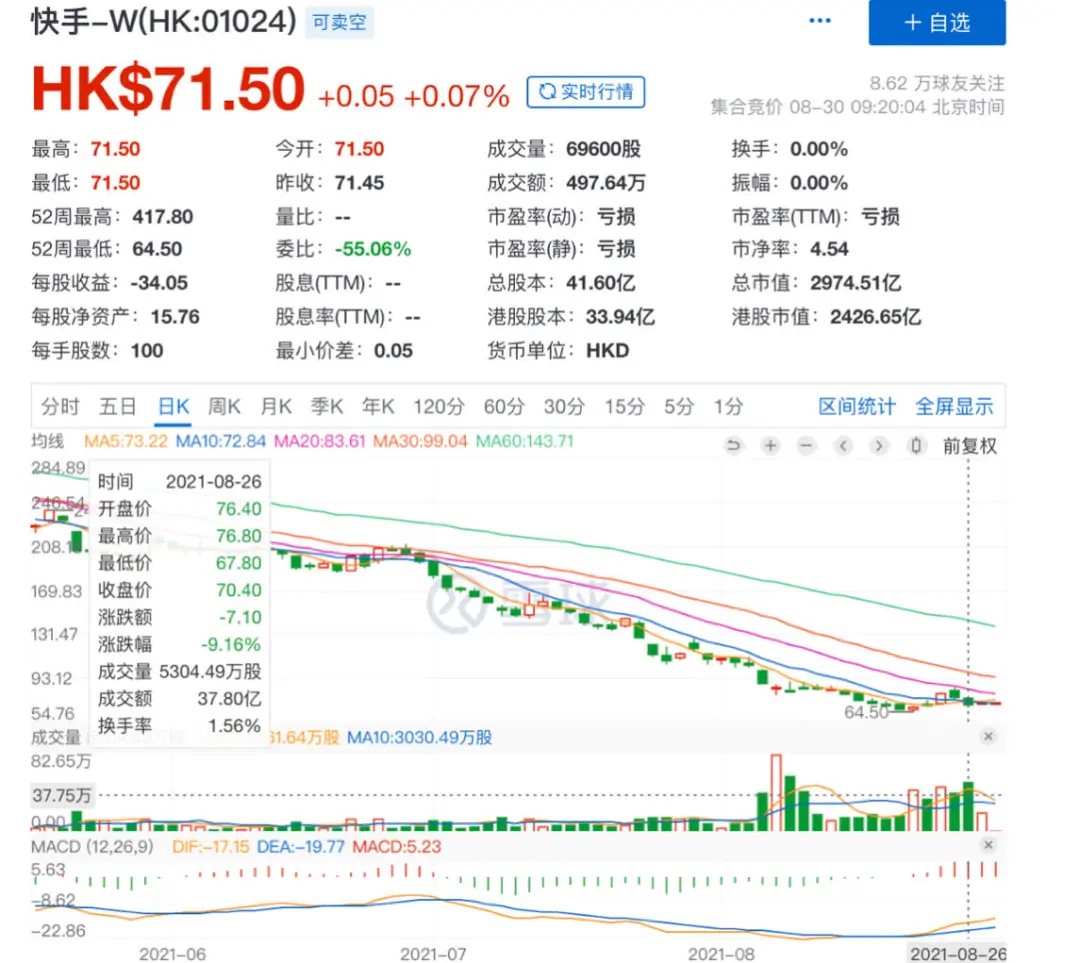Select the 周K weekly chart tab
This screenshot has height=963, width=1080.
point(224,406)
